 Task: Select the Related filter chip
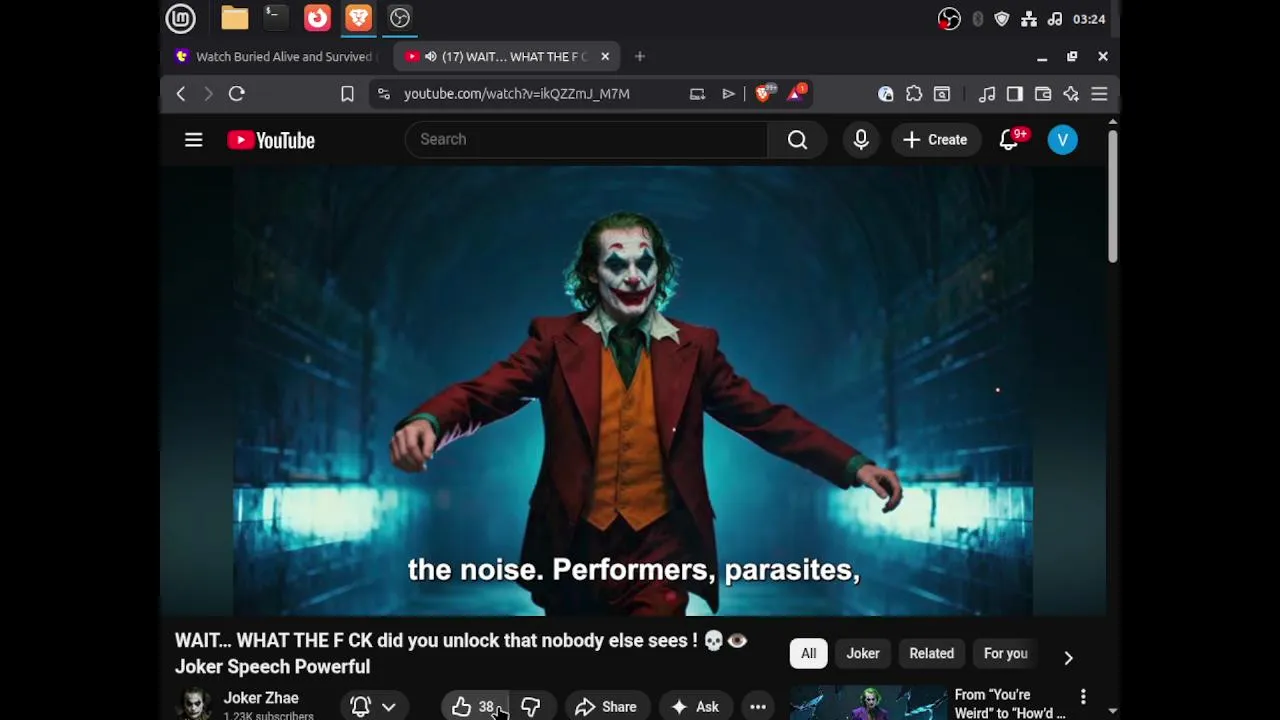point(931,653)
